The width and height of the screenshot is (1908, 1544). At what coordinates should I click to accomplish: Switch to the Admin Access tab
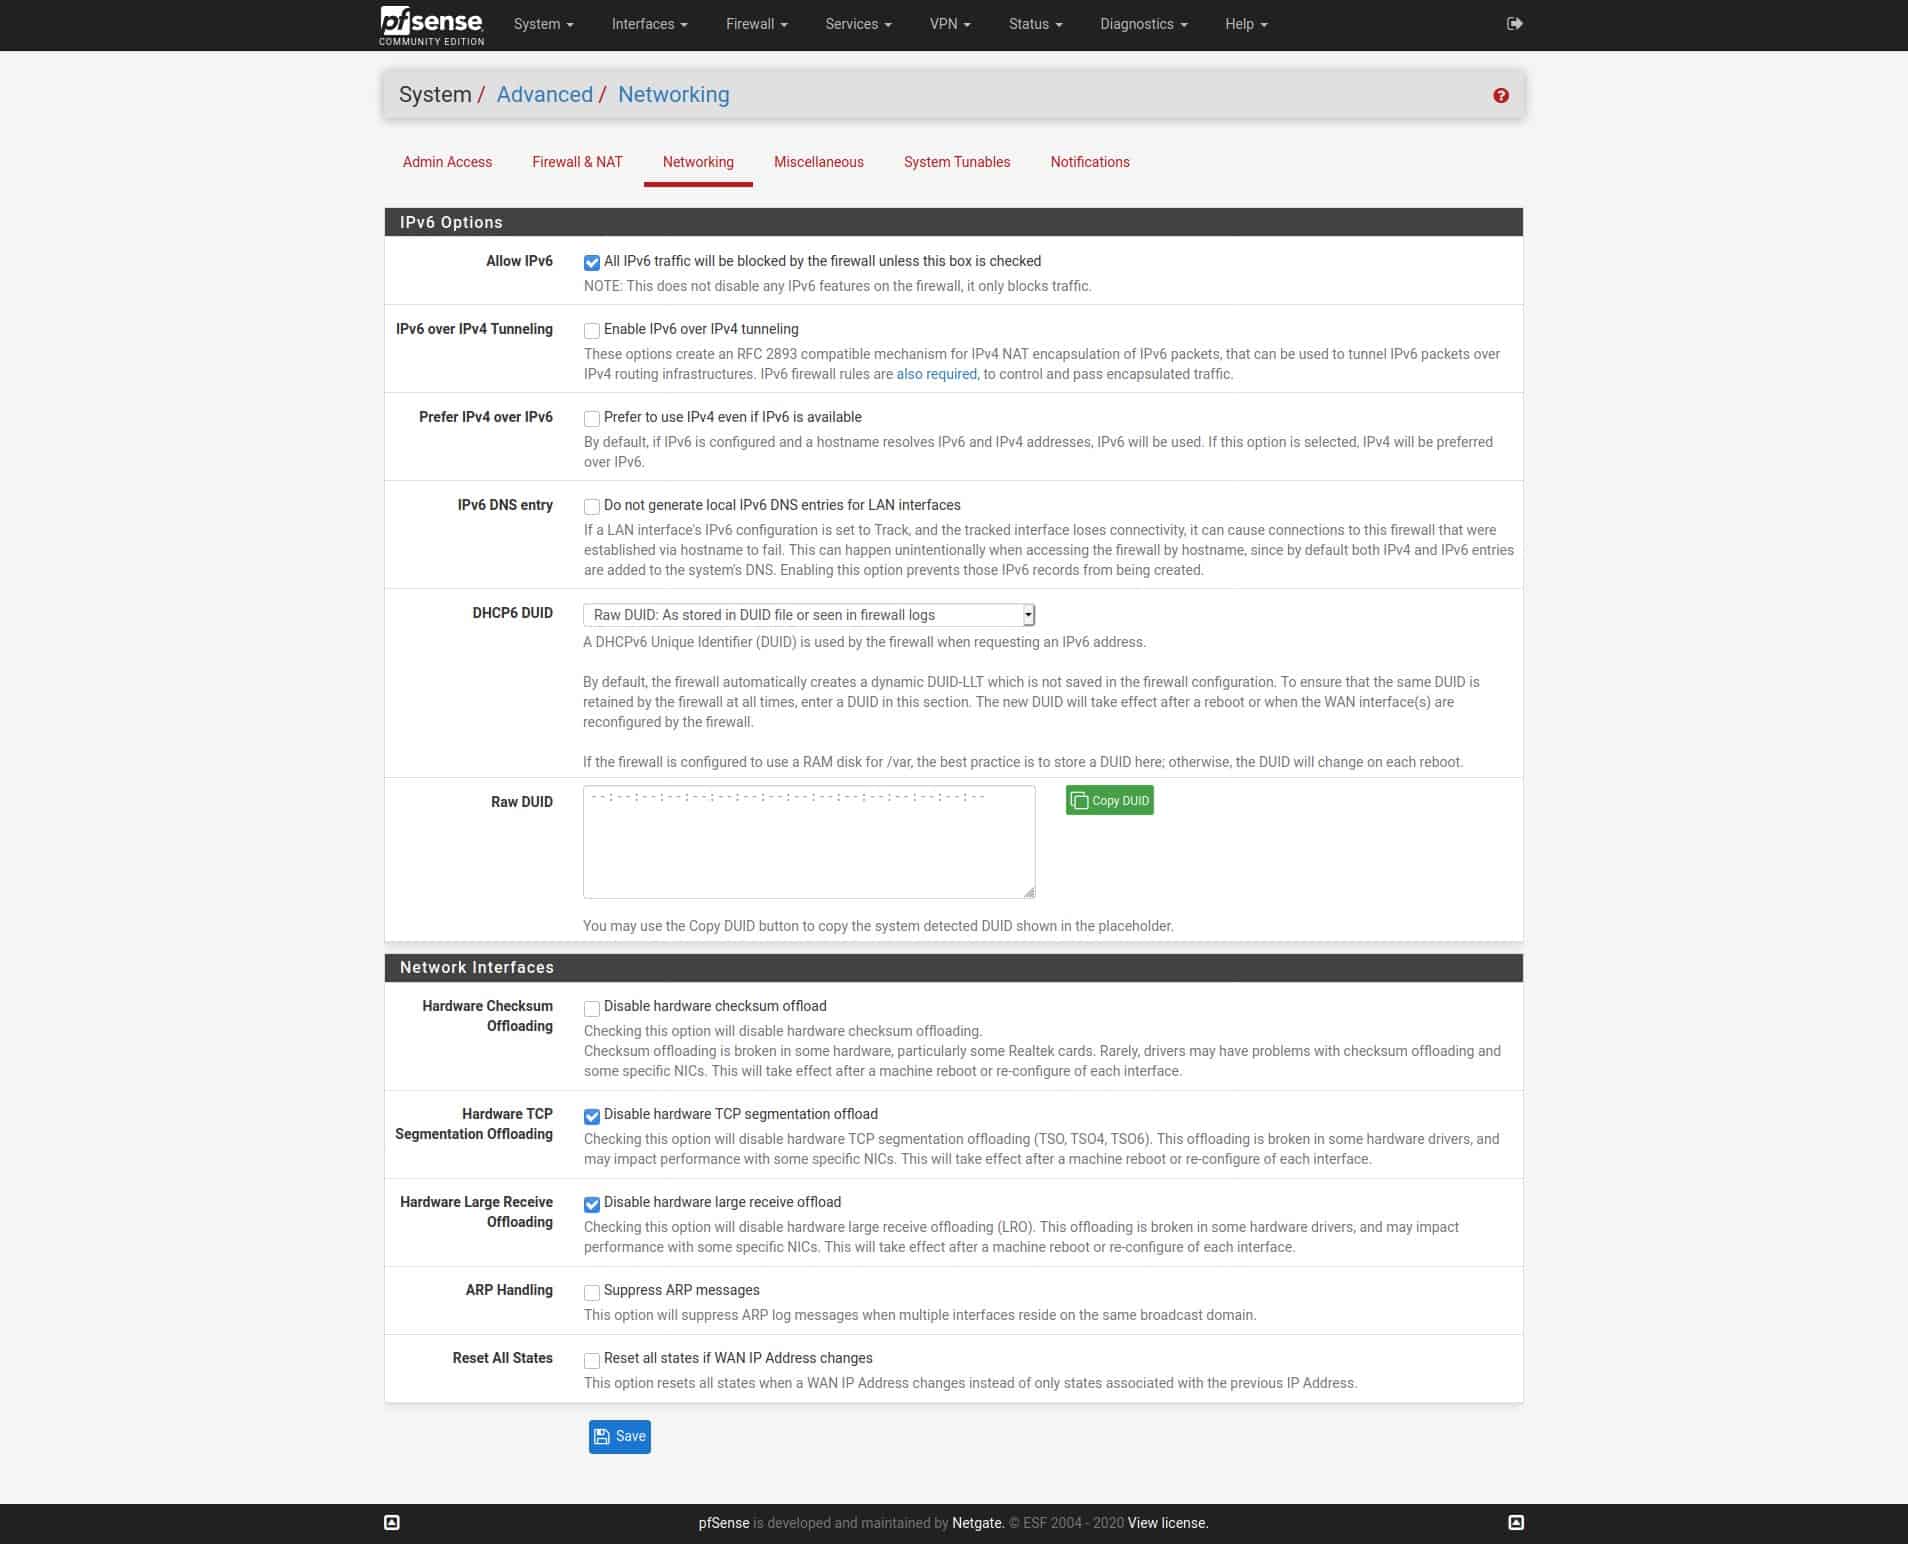tap(447, 162)
